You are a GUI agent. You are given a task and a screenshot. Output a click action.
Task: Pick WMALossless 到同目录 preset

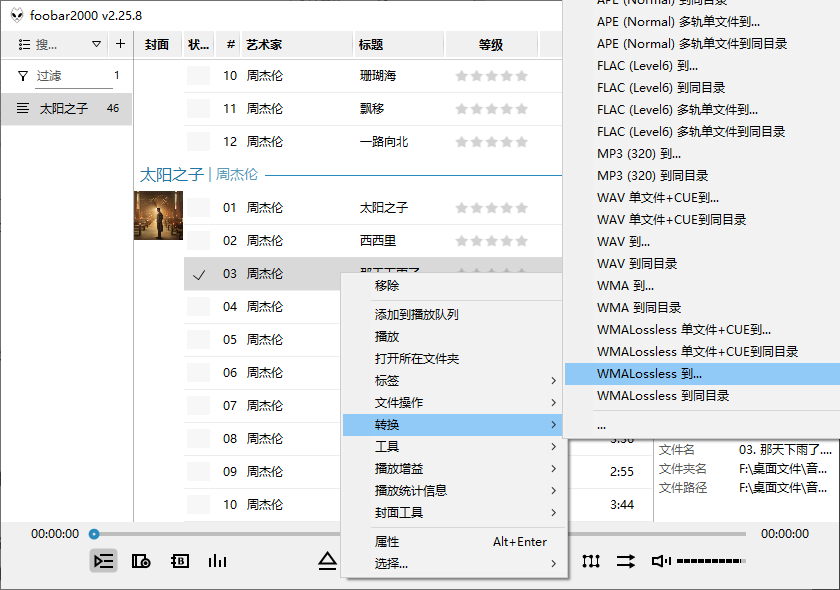click(702, 395)
